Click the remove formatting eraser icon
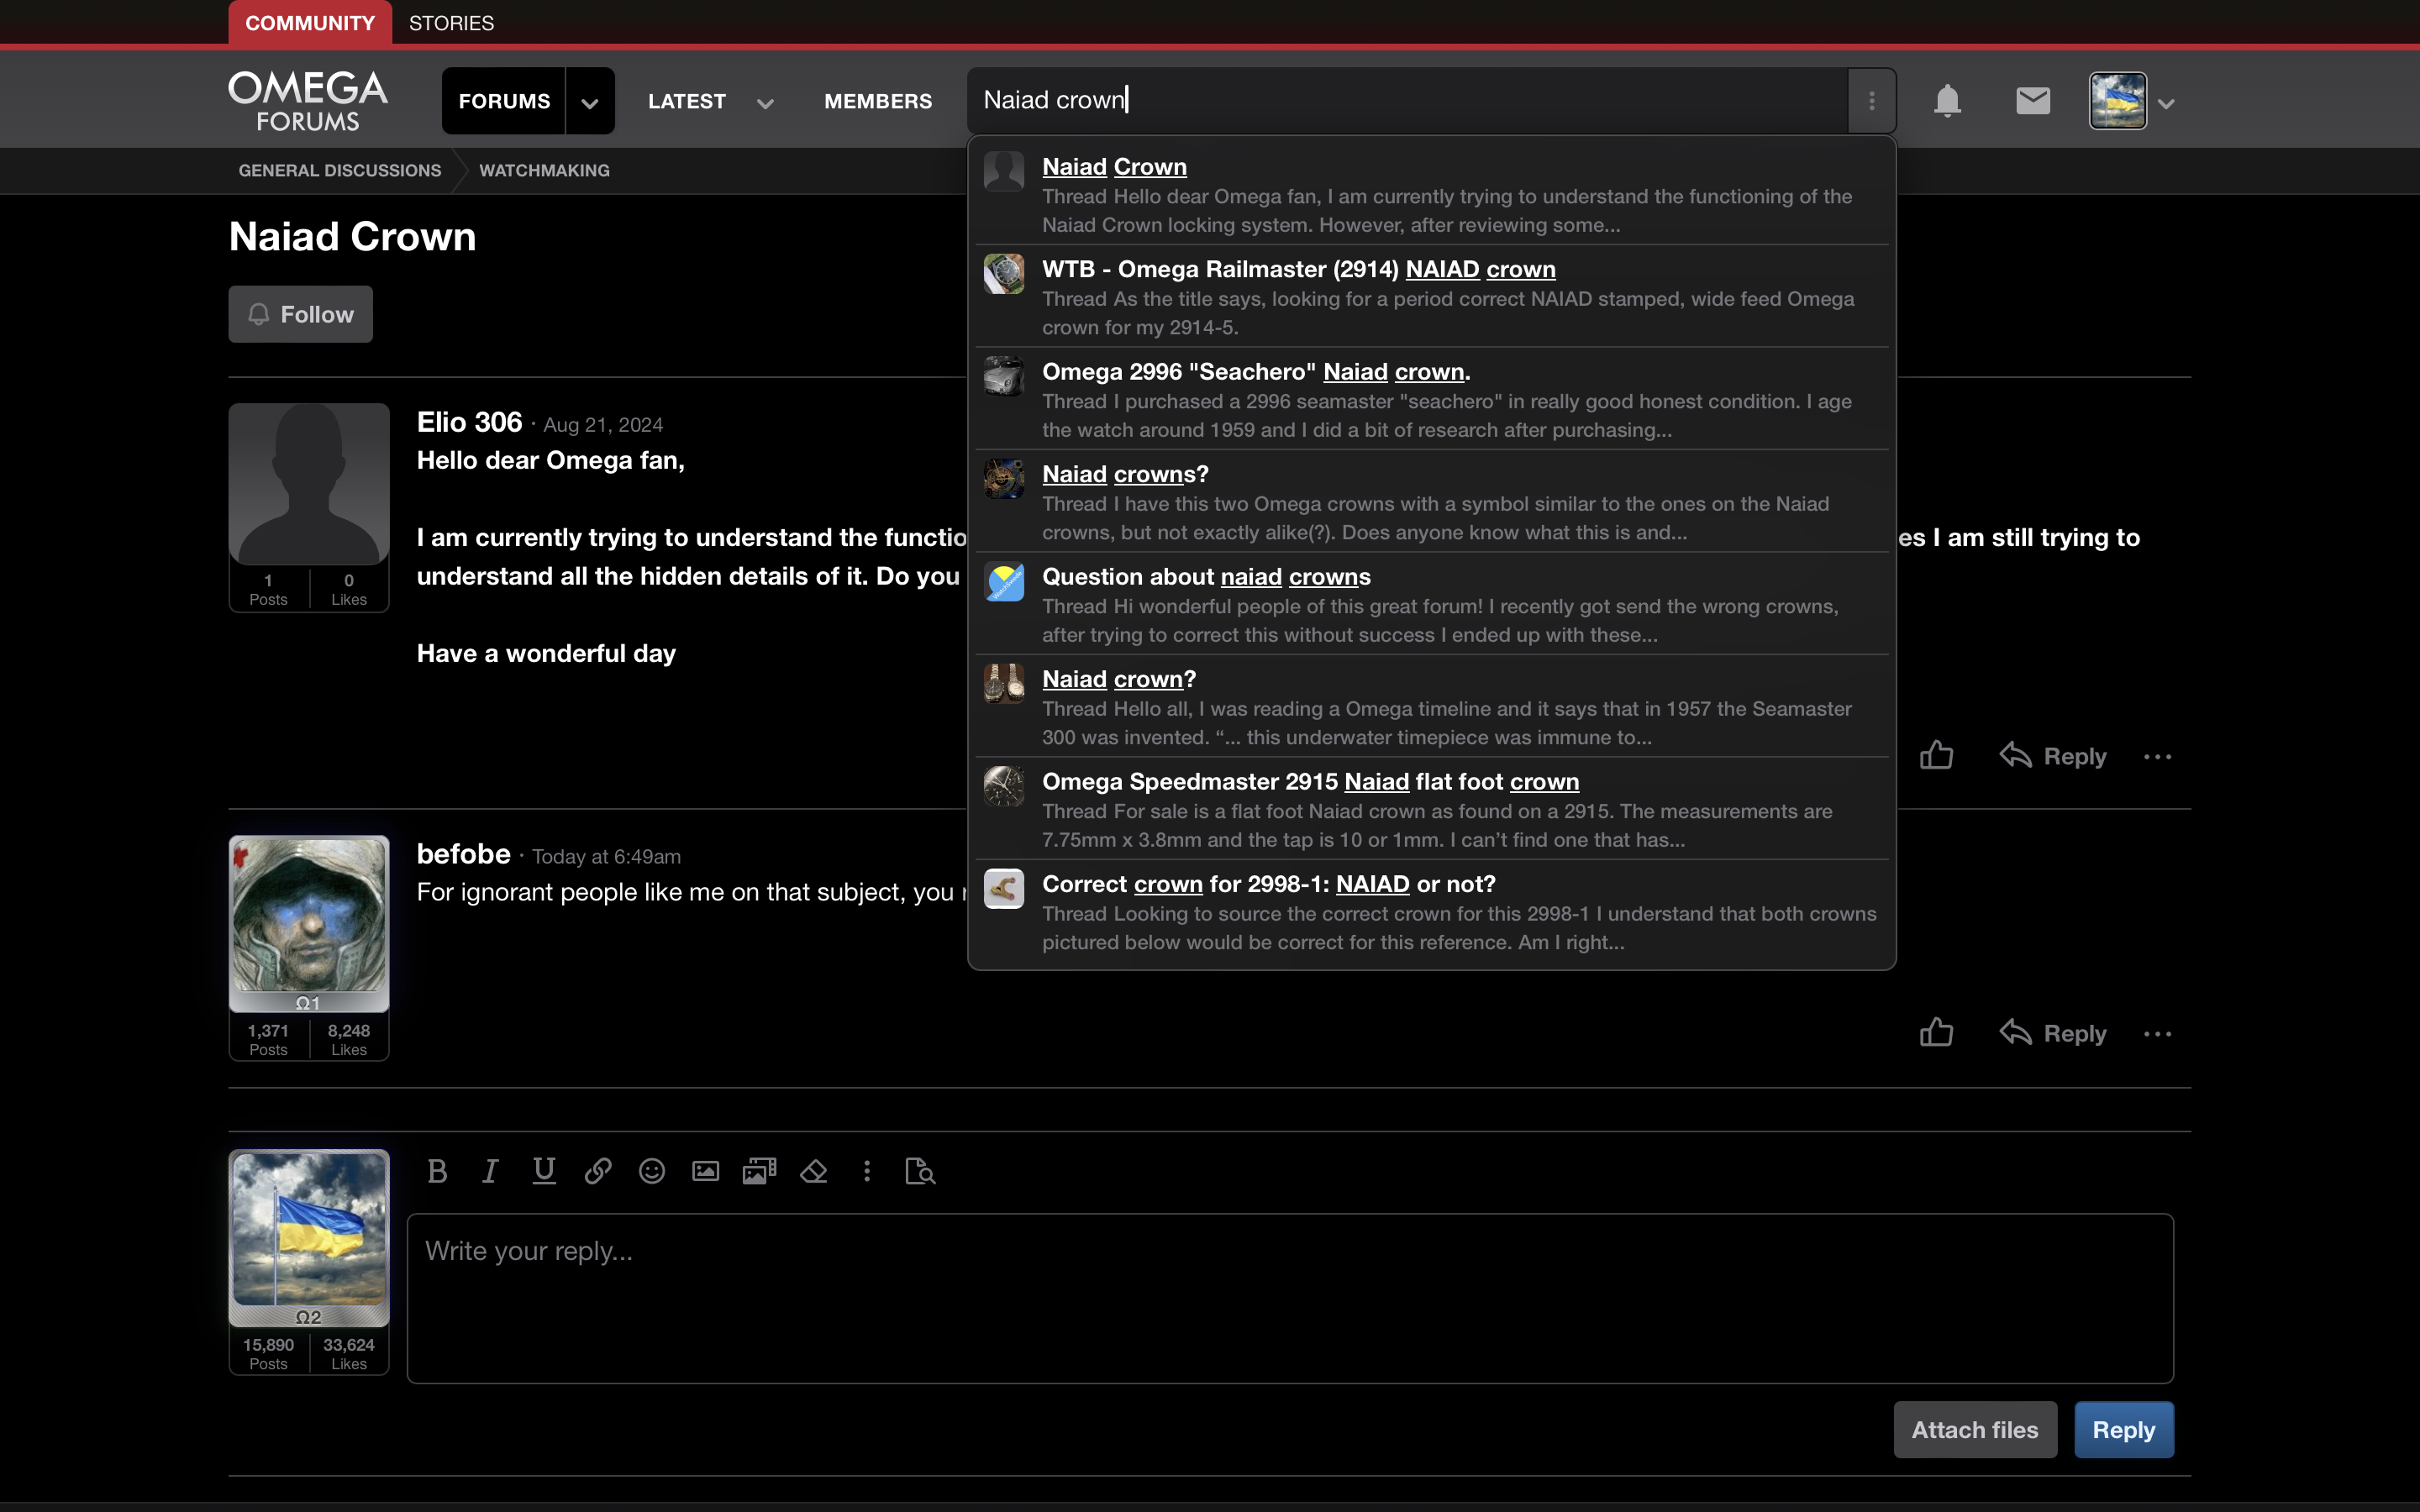This screenshot has width=2420, height=1512. [x=814, y=1171]
